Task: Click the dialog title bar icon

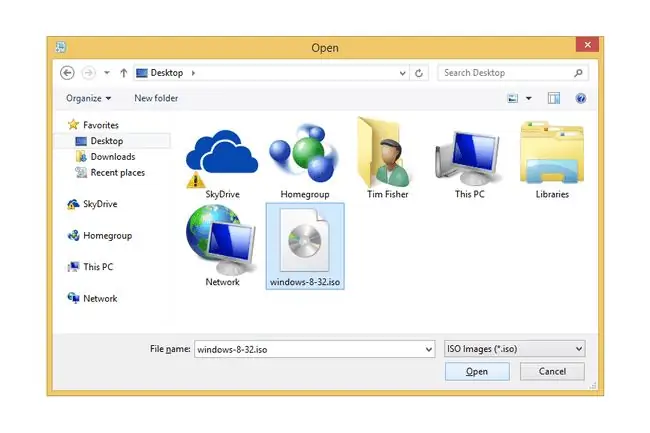Action: [x=61, y=47]
